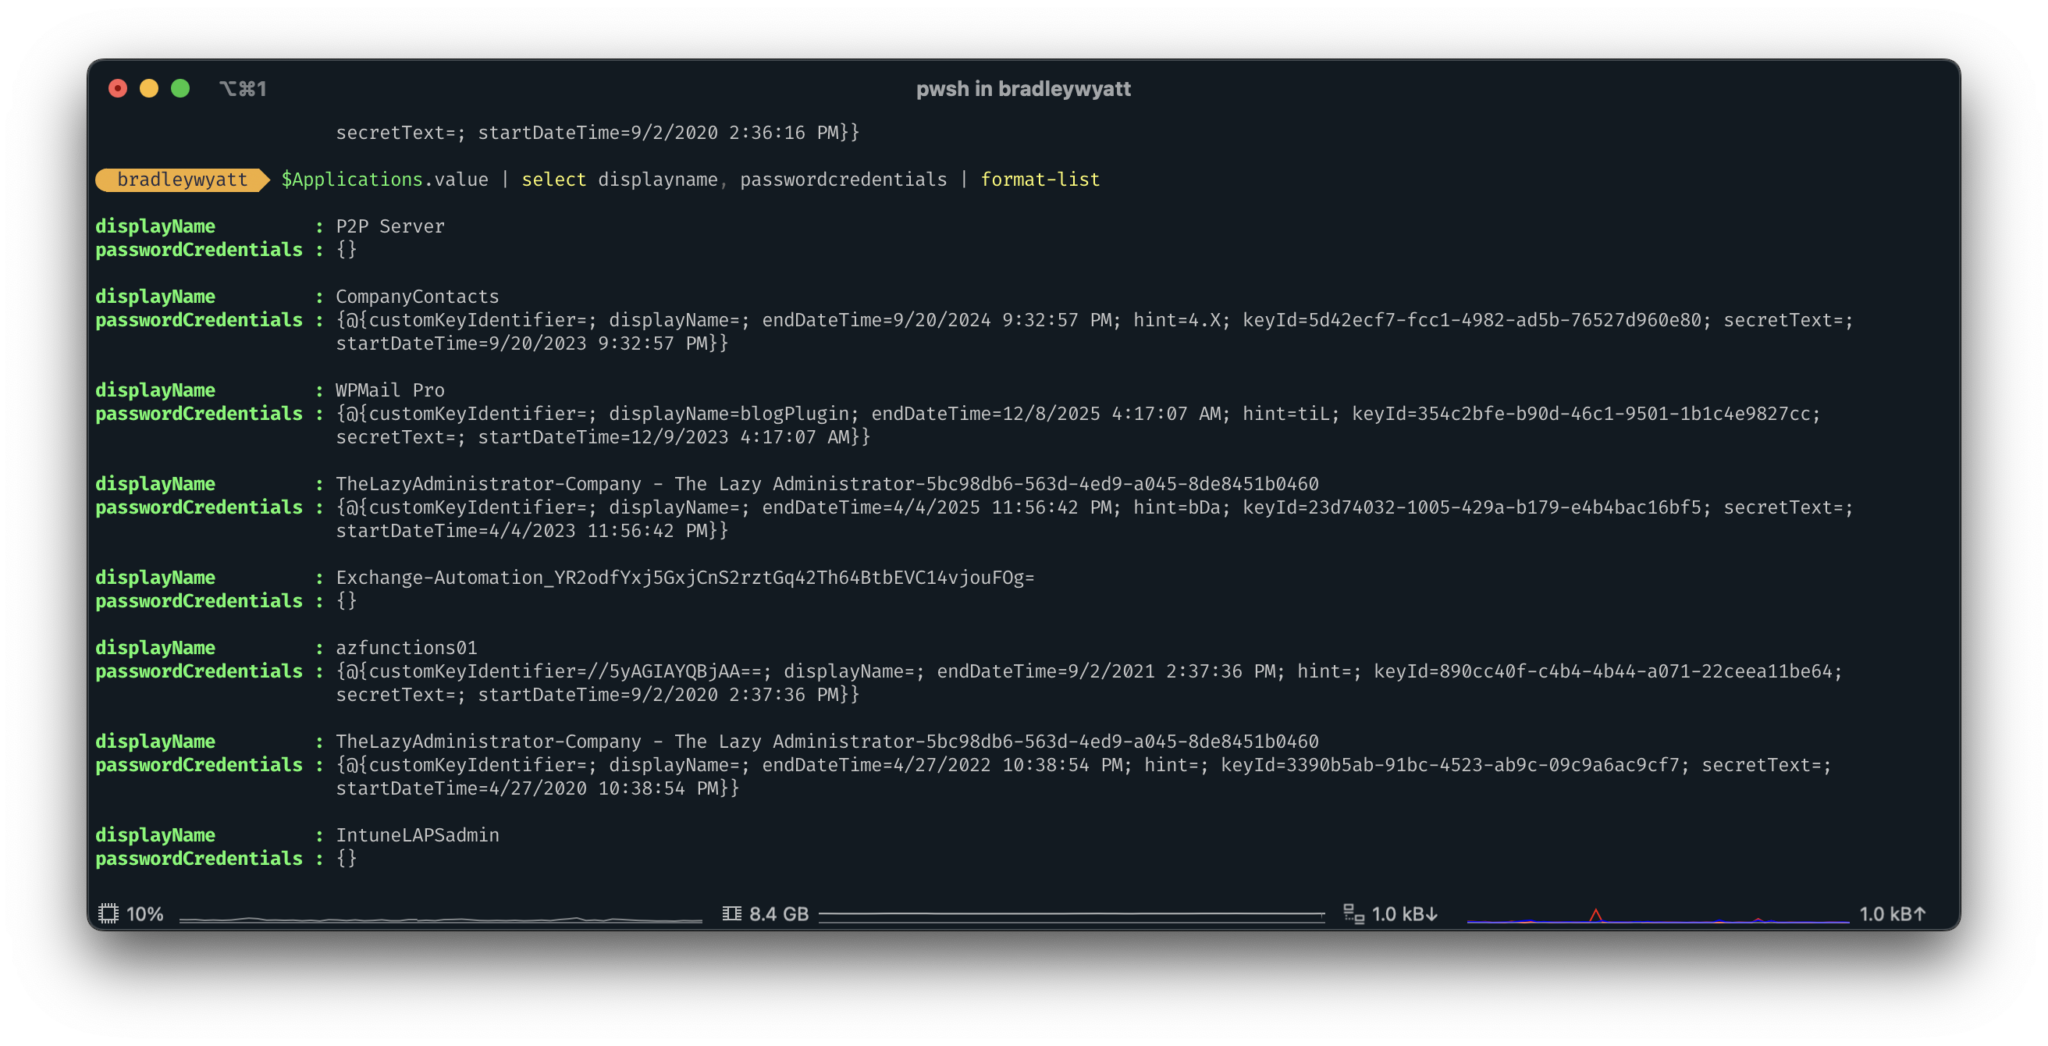
Task: Close the terminal window with red button
Action: [x=118, y=88]
